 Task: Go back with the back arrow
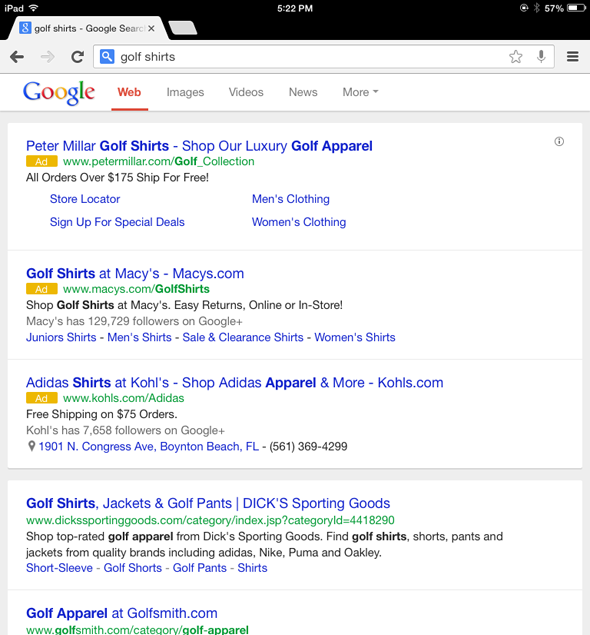point(17,57)
